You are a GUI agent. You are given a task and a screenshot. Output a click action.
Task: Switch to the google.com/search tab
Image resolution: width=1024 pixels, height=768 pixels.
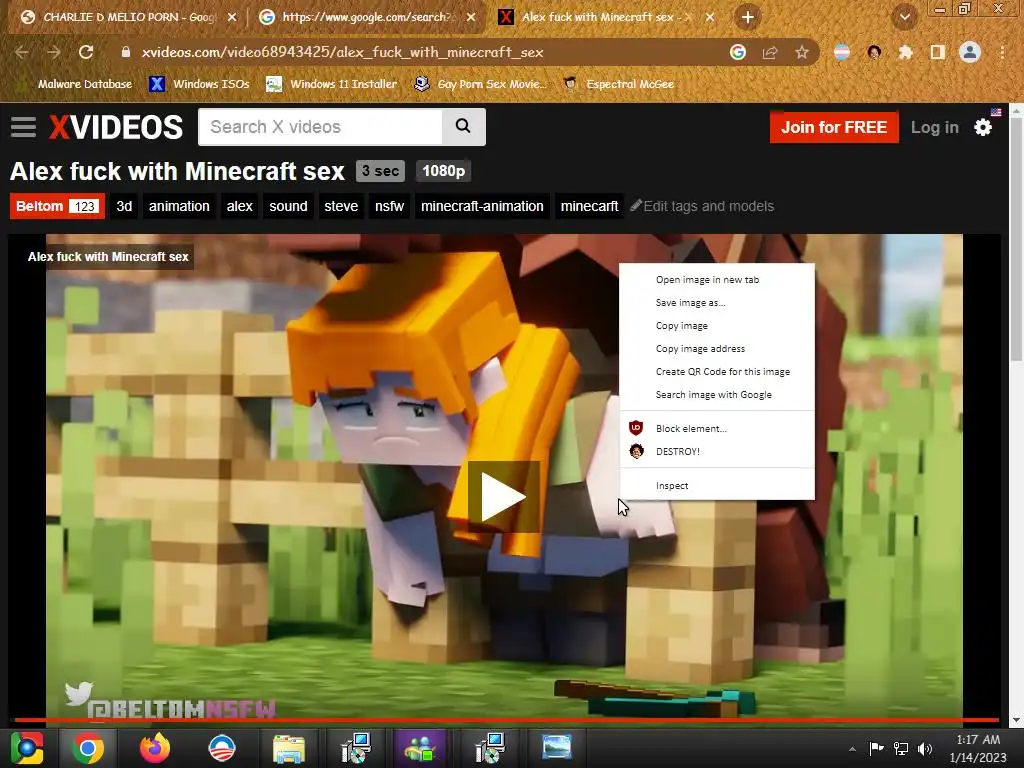[x=368, y=17]
